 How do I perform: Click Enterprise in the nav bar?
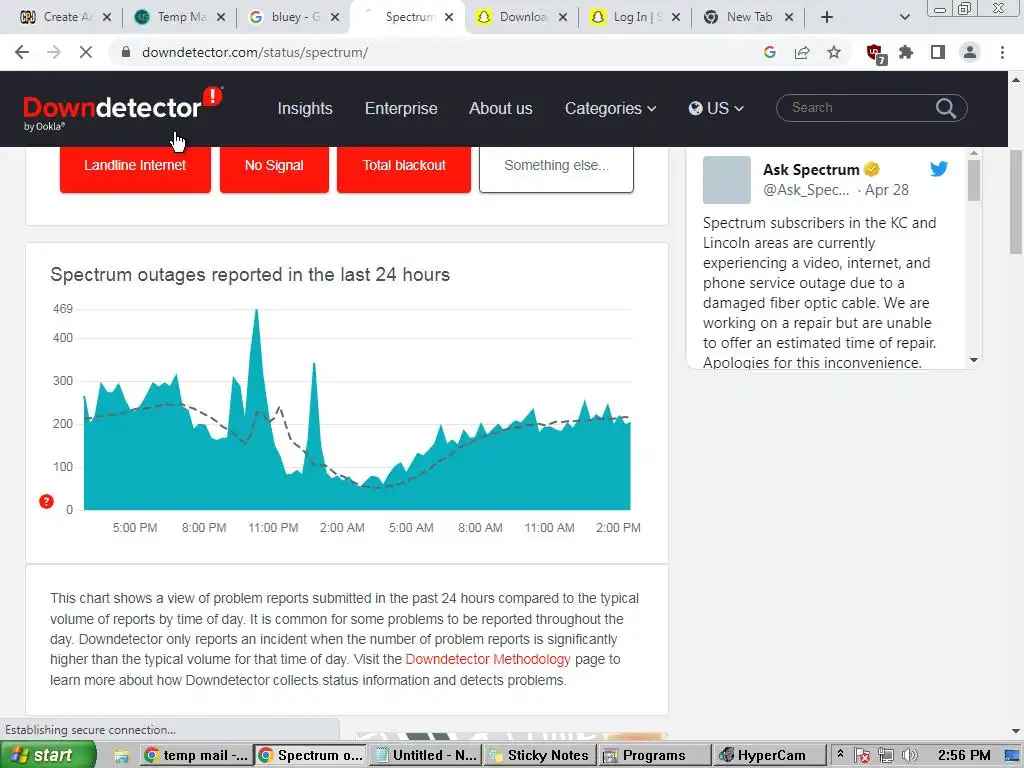(x=401, y=108)
